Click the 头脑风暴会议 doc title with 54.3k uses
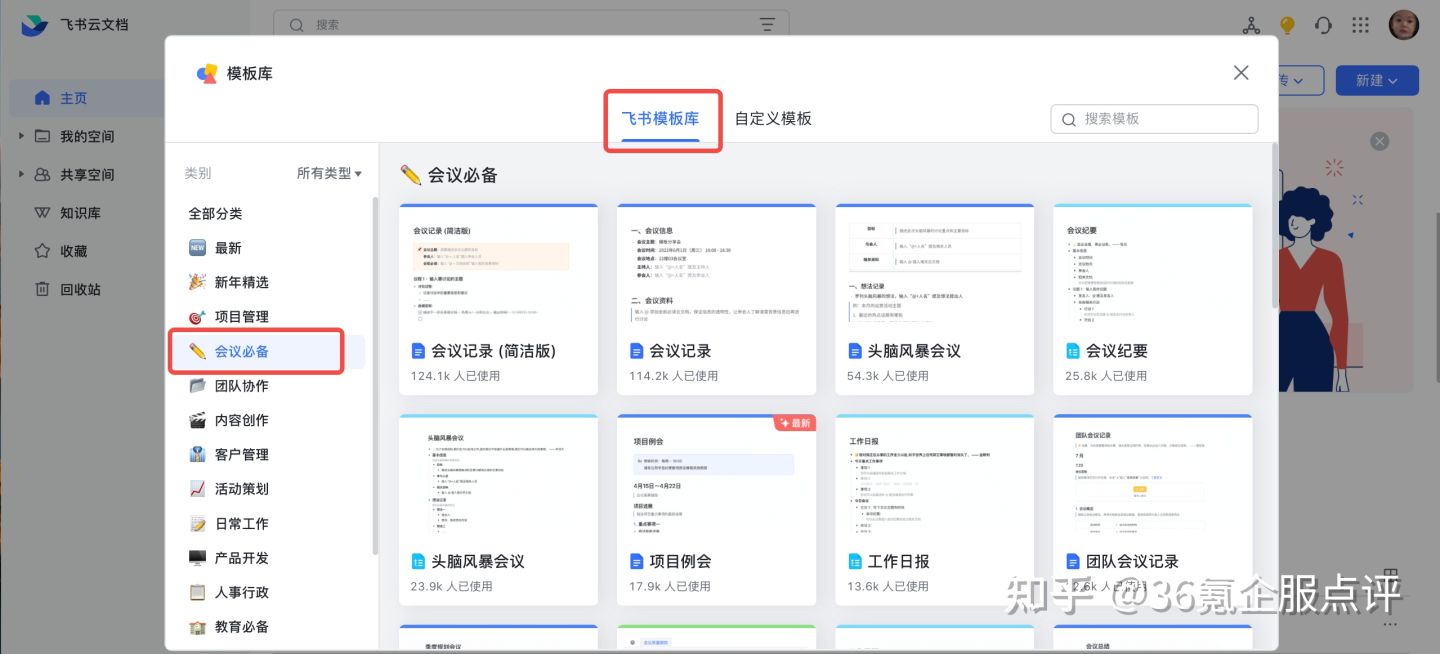The image size is (1440, 654). tap(914, 351)
